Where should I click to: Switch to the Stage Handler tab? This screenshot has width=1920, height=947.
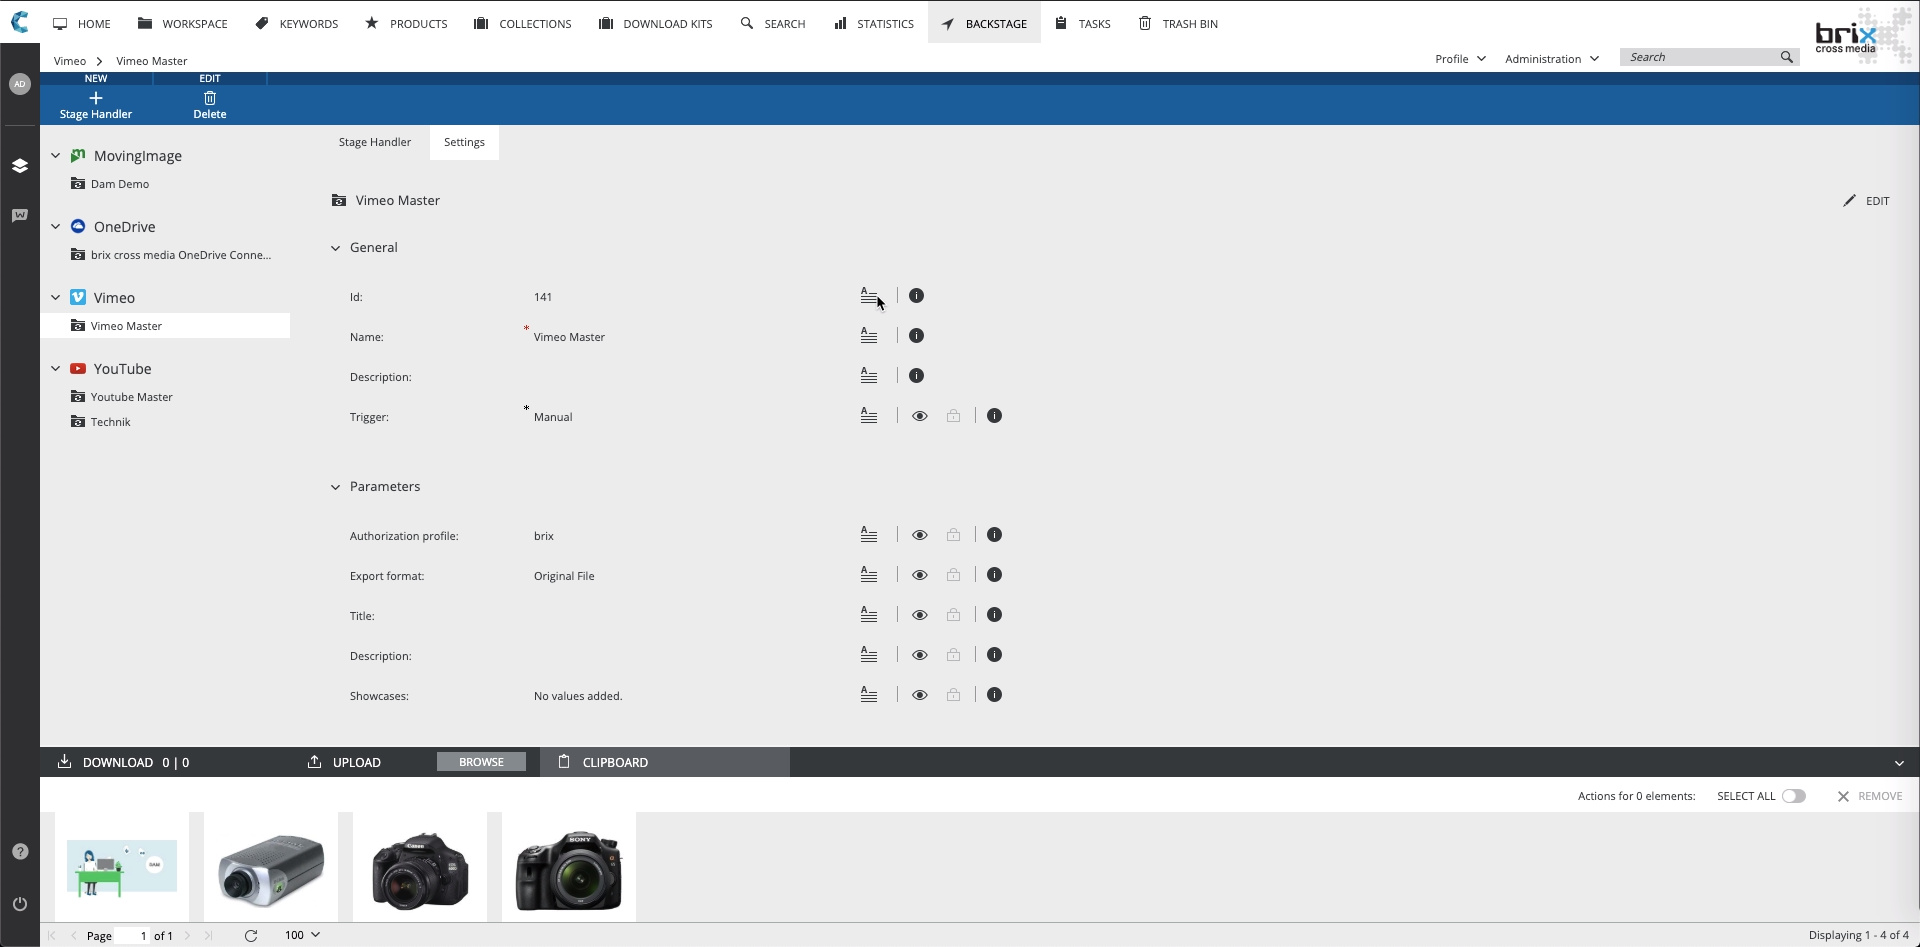(x=375, y=142)
